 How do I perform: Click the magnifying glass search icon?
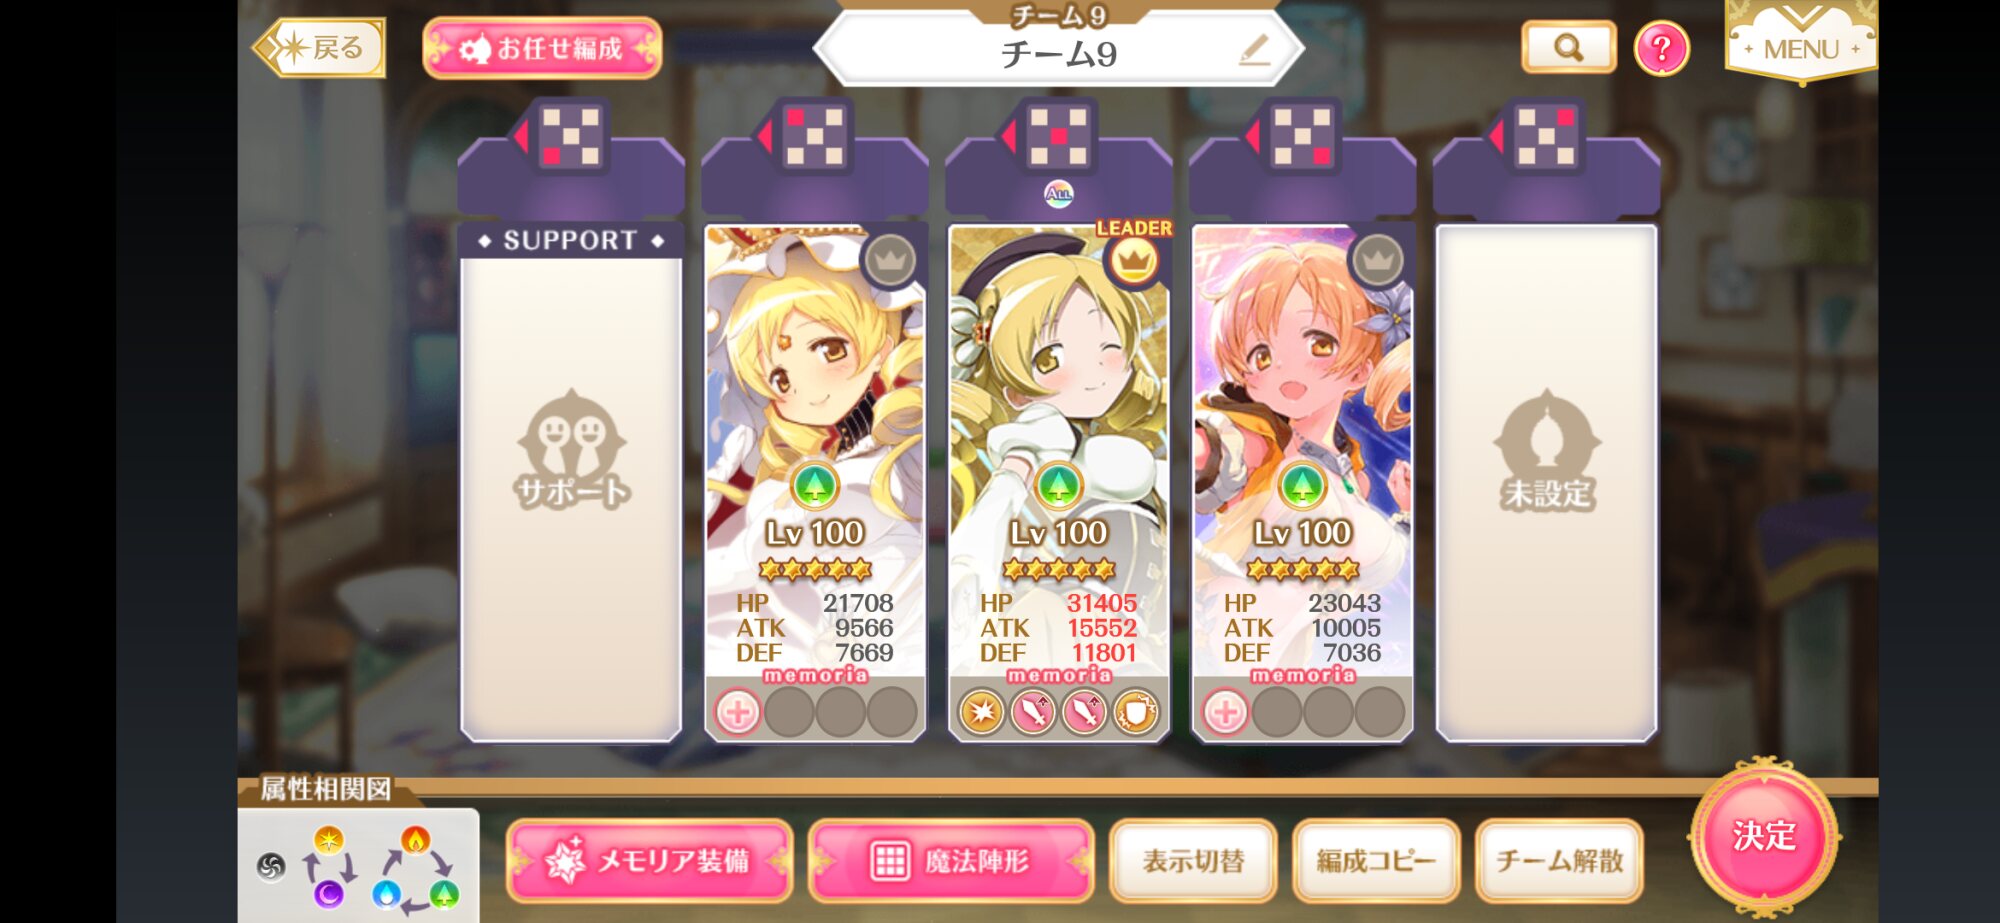pos(1568,47)
